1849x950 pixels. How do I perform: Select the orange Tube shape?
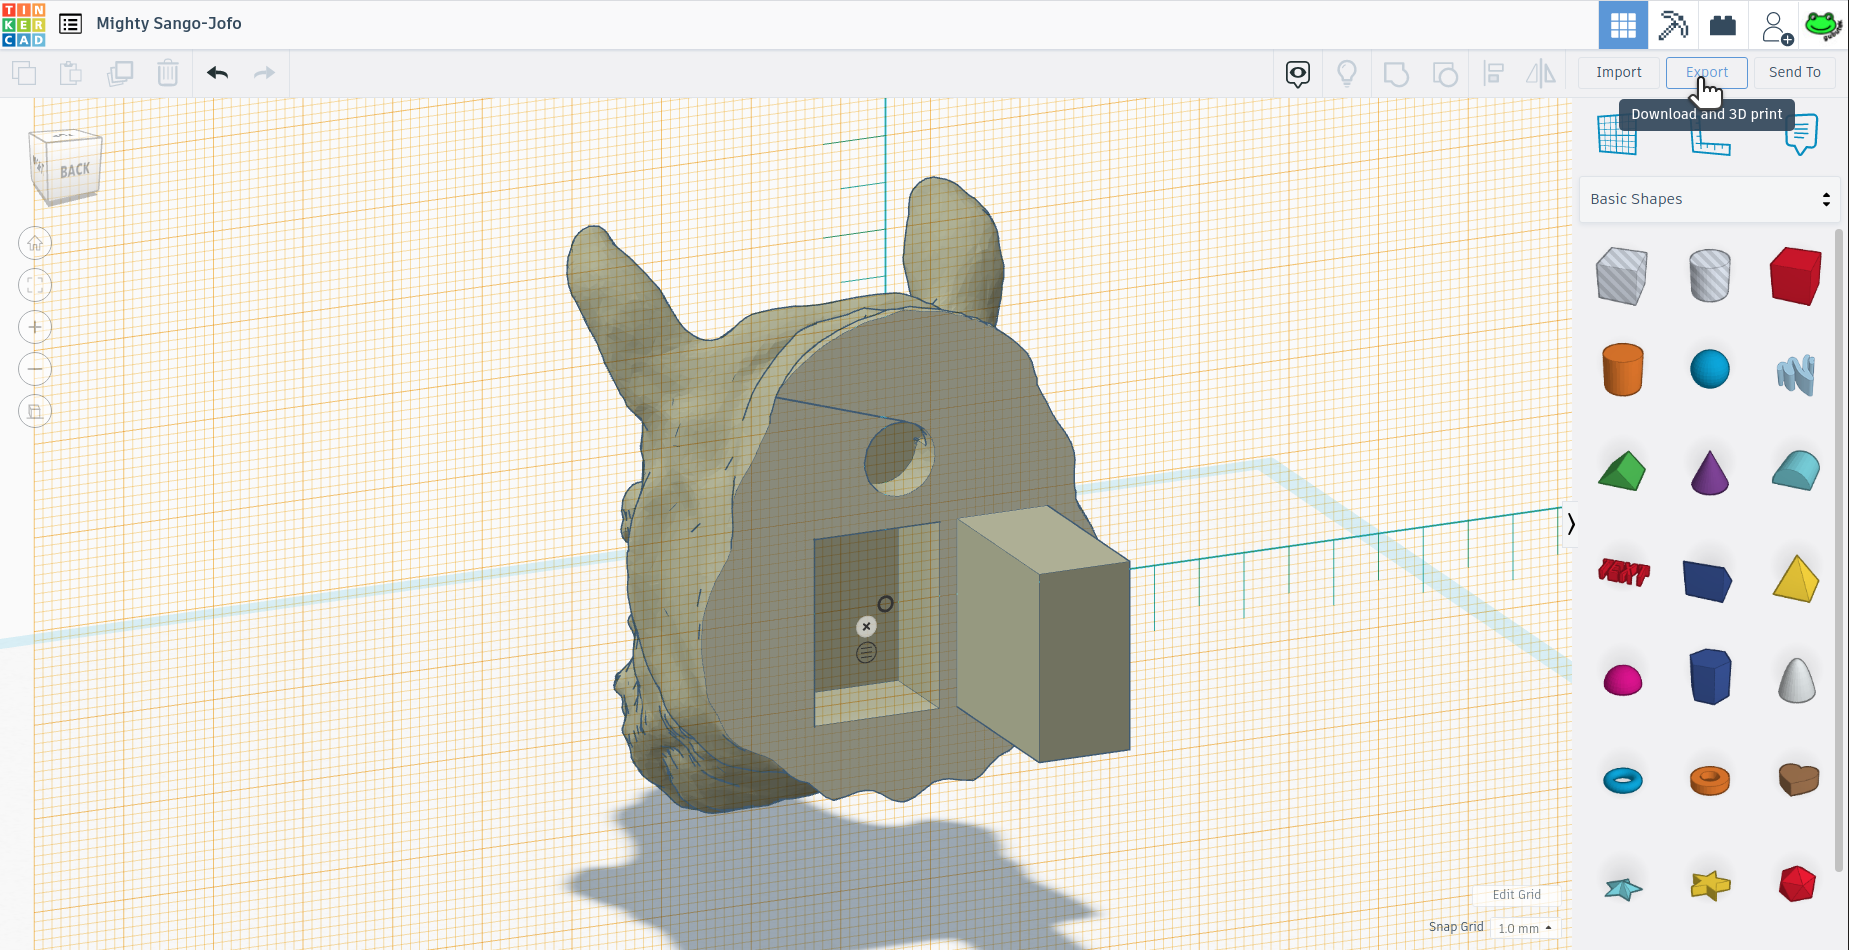(1709, 780)
